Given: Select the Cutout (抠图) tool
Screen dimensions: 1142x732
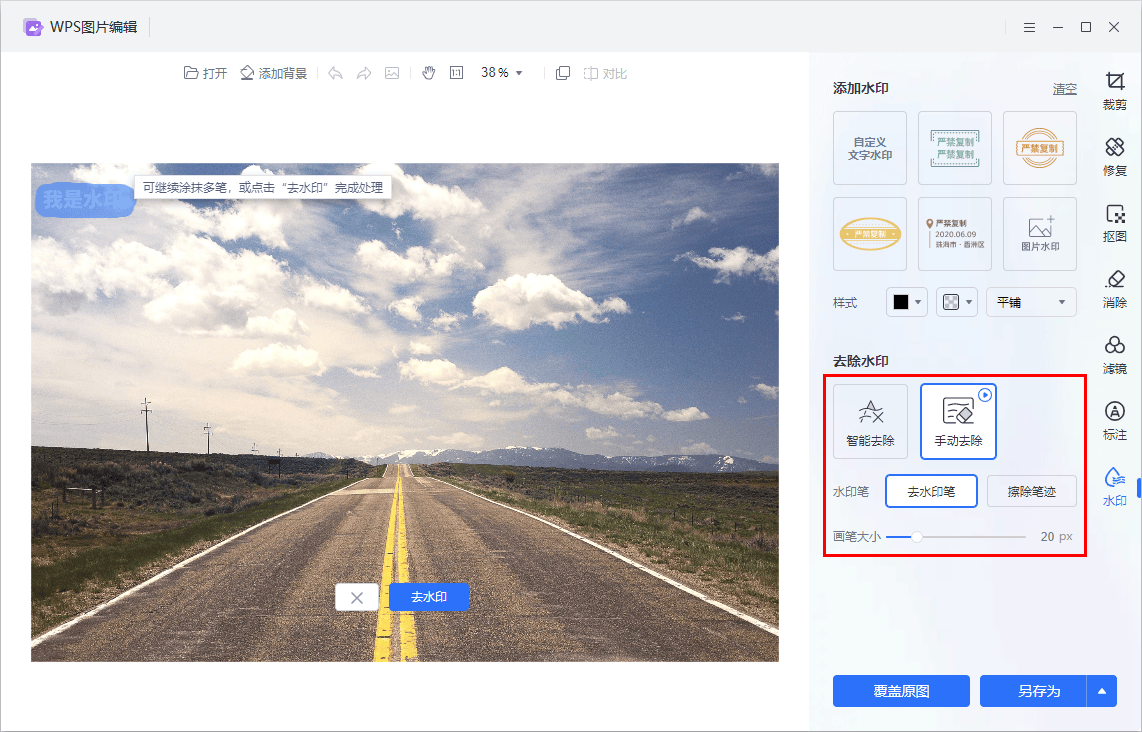Looking at the screenshot, I should [x=1114, y=222].
